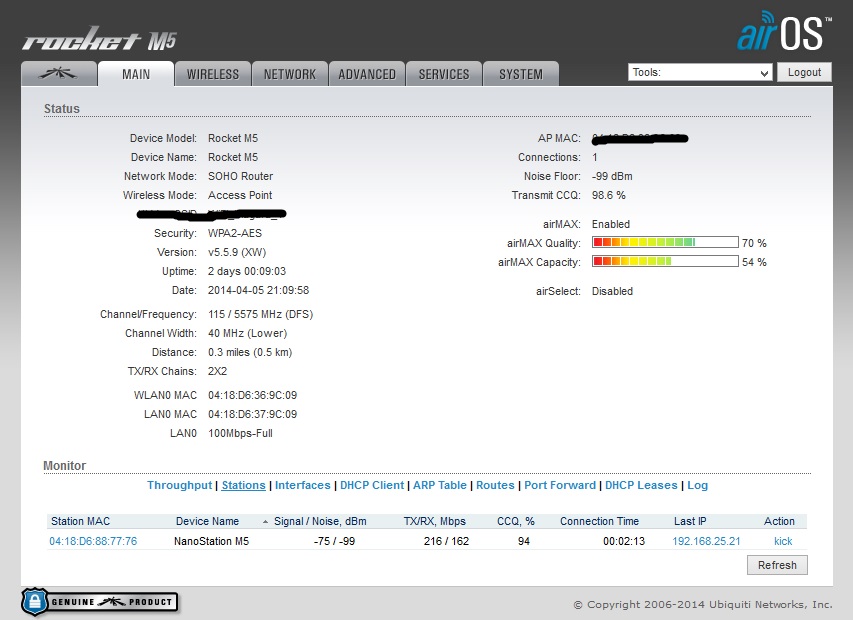This screenshot has width=853, height=620.
Task: Show DHCP Leases
Action: pyautogui.click(x=641, y=485)
